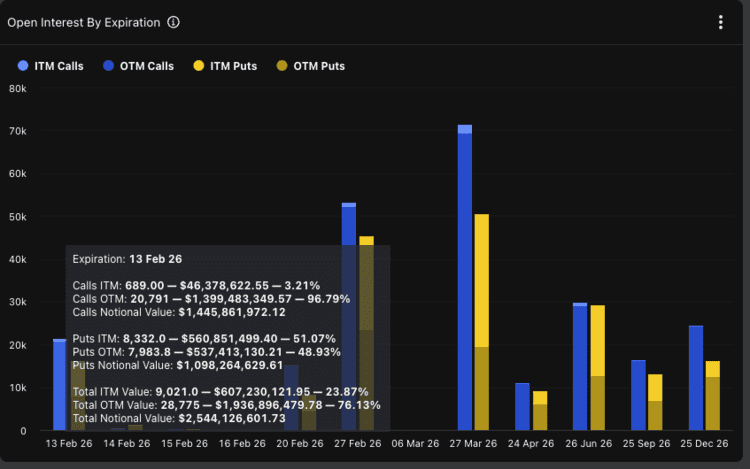Click the 27 Mar 26 calls bar
This screenshot has height=469, width=750.
(464, 280)
